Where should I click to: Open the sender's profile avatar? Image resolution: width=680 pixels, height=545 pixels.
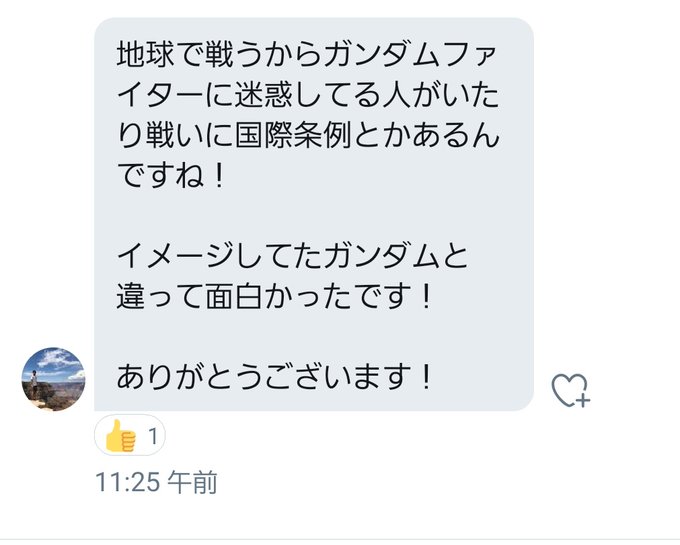pos(53,379)
